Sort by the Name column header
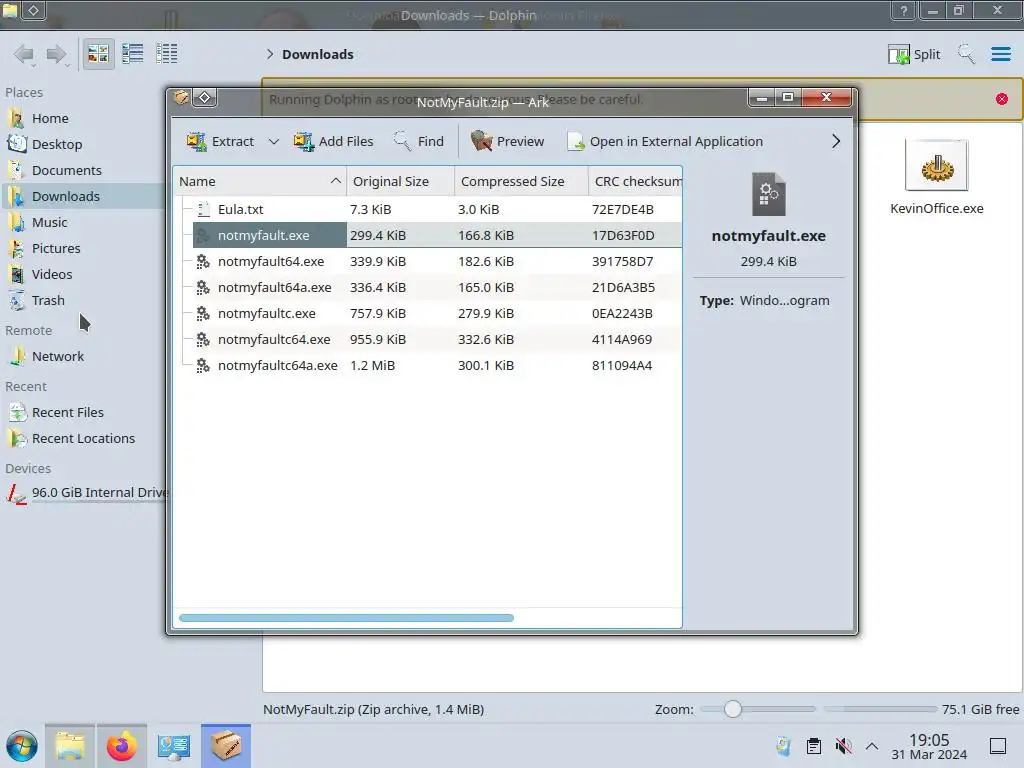Viewport: 1024px width, 768px height. (260, 182)
